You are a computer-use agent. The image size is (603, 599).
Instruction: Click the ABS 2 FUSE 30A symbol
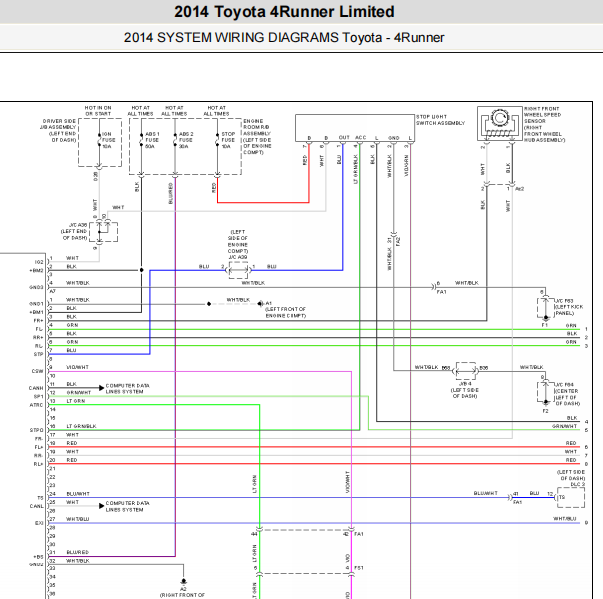pyautogui.click(x=175, y=140)
